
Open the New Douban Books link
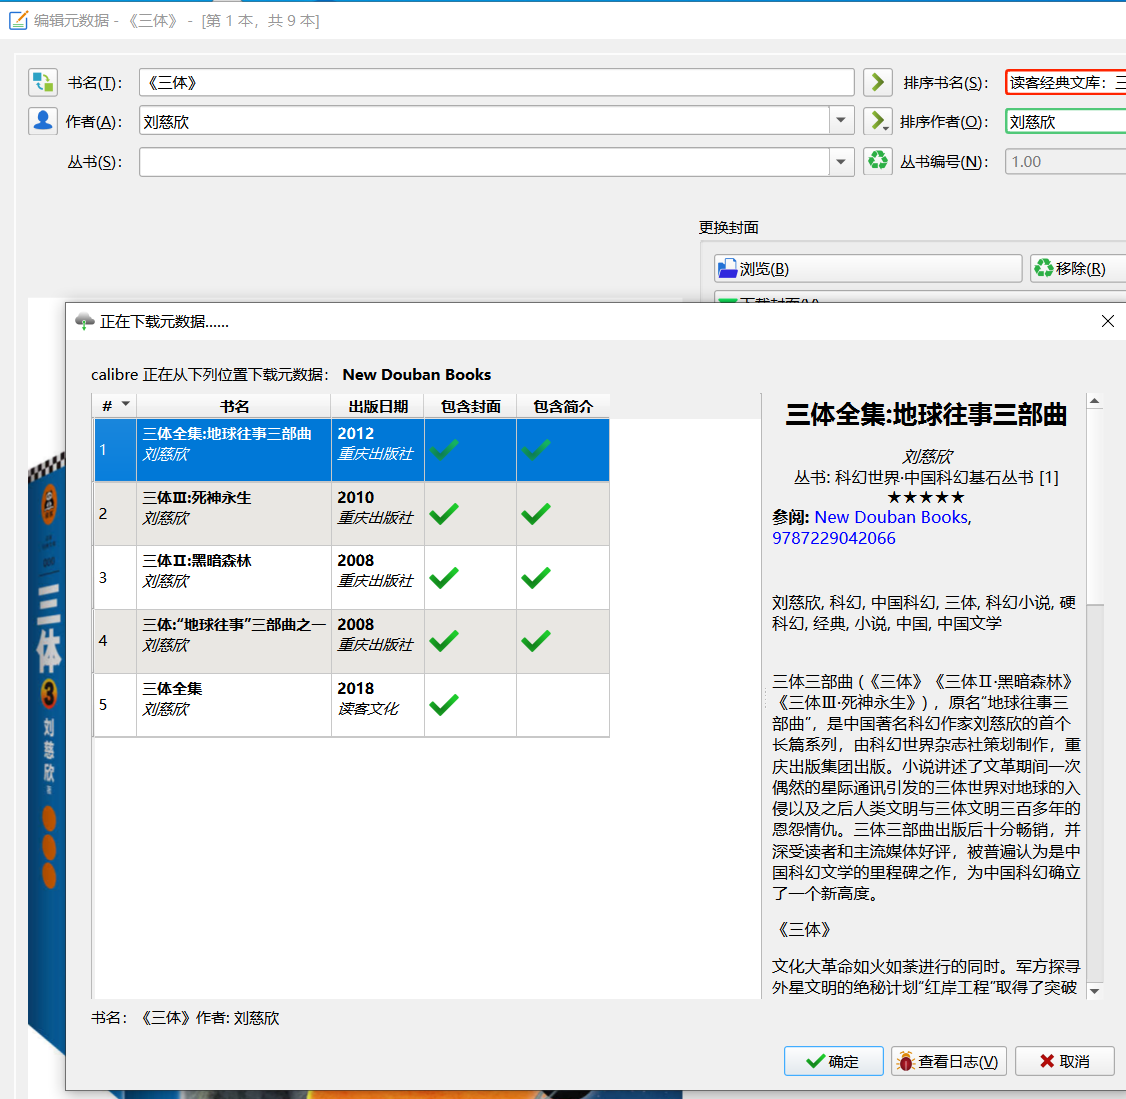click(x=891, y=517)
